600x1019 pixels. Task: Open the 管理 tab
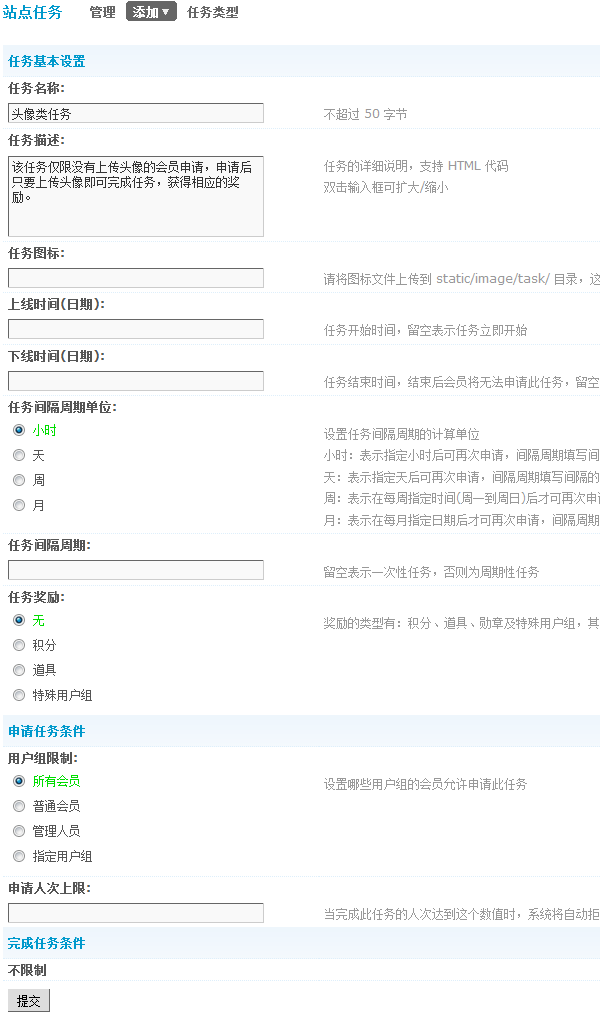click(x=102, y=13)
